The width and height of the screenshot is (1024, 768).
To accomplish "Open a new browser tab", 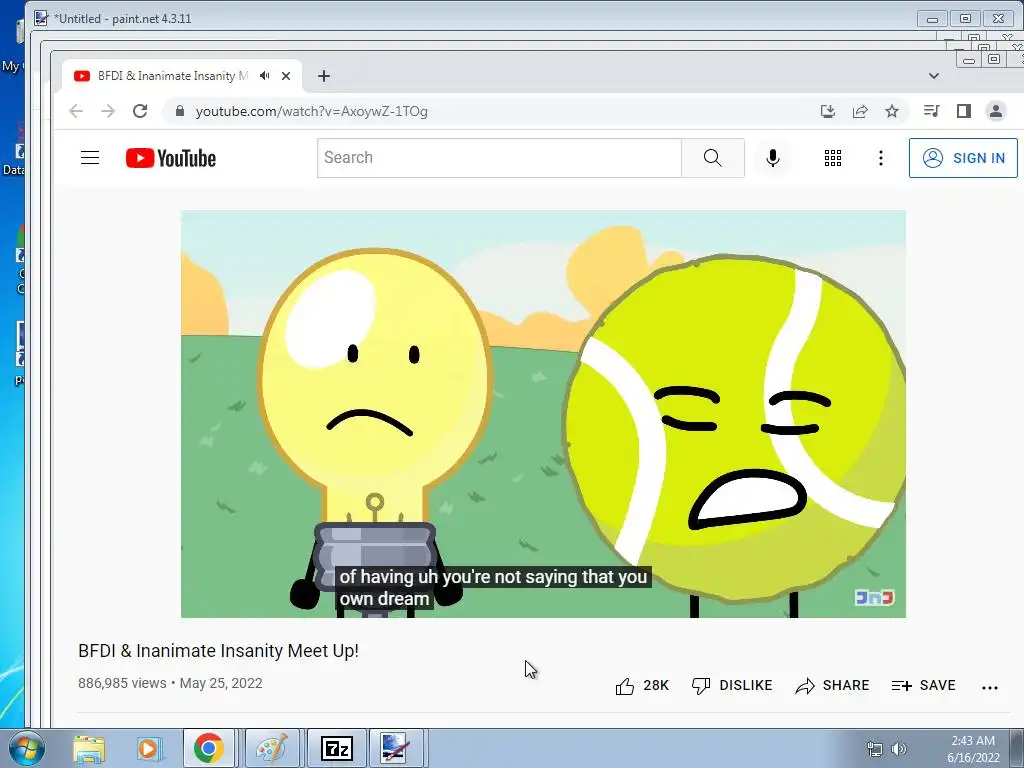I will click(x=324, y=76).
